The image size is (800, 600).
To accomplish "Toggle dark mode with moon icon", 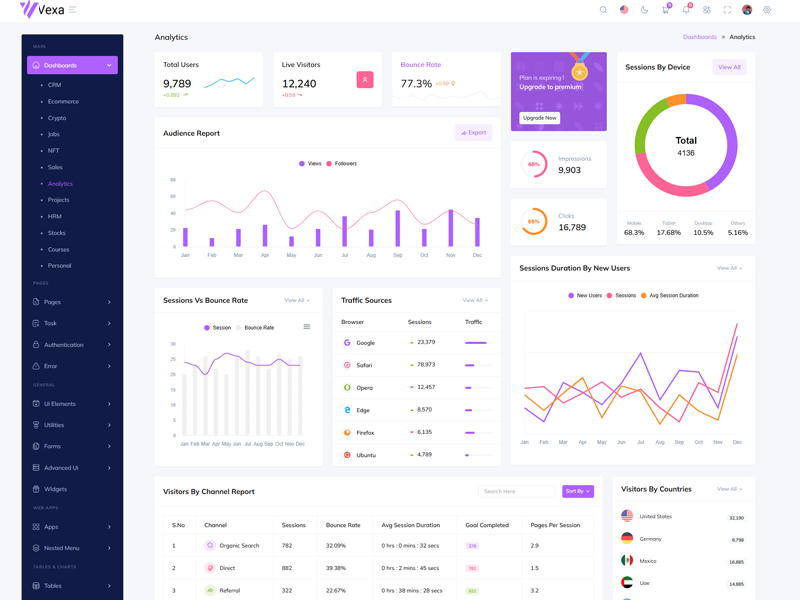I will click(x=644, y=10).
